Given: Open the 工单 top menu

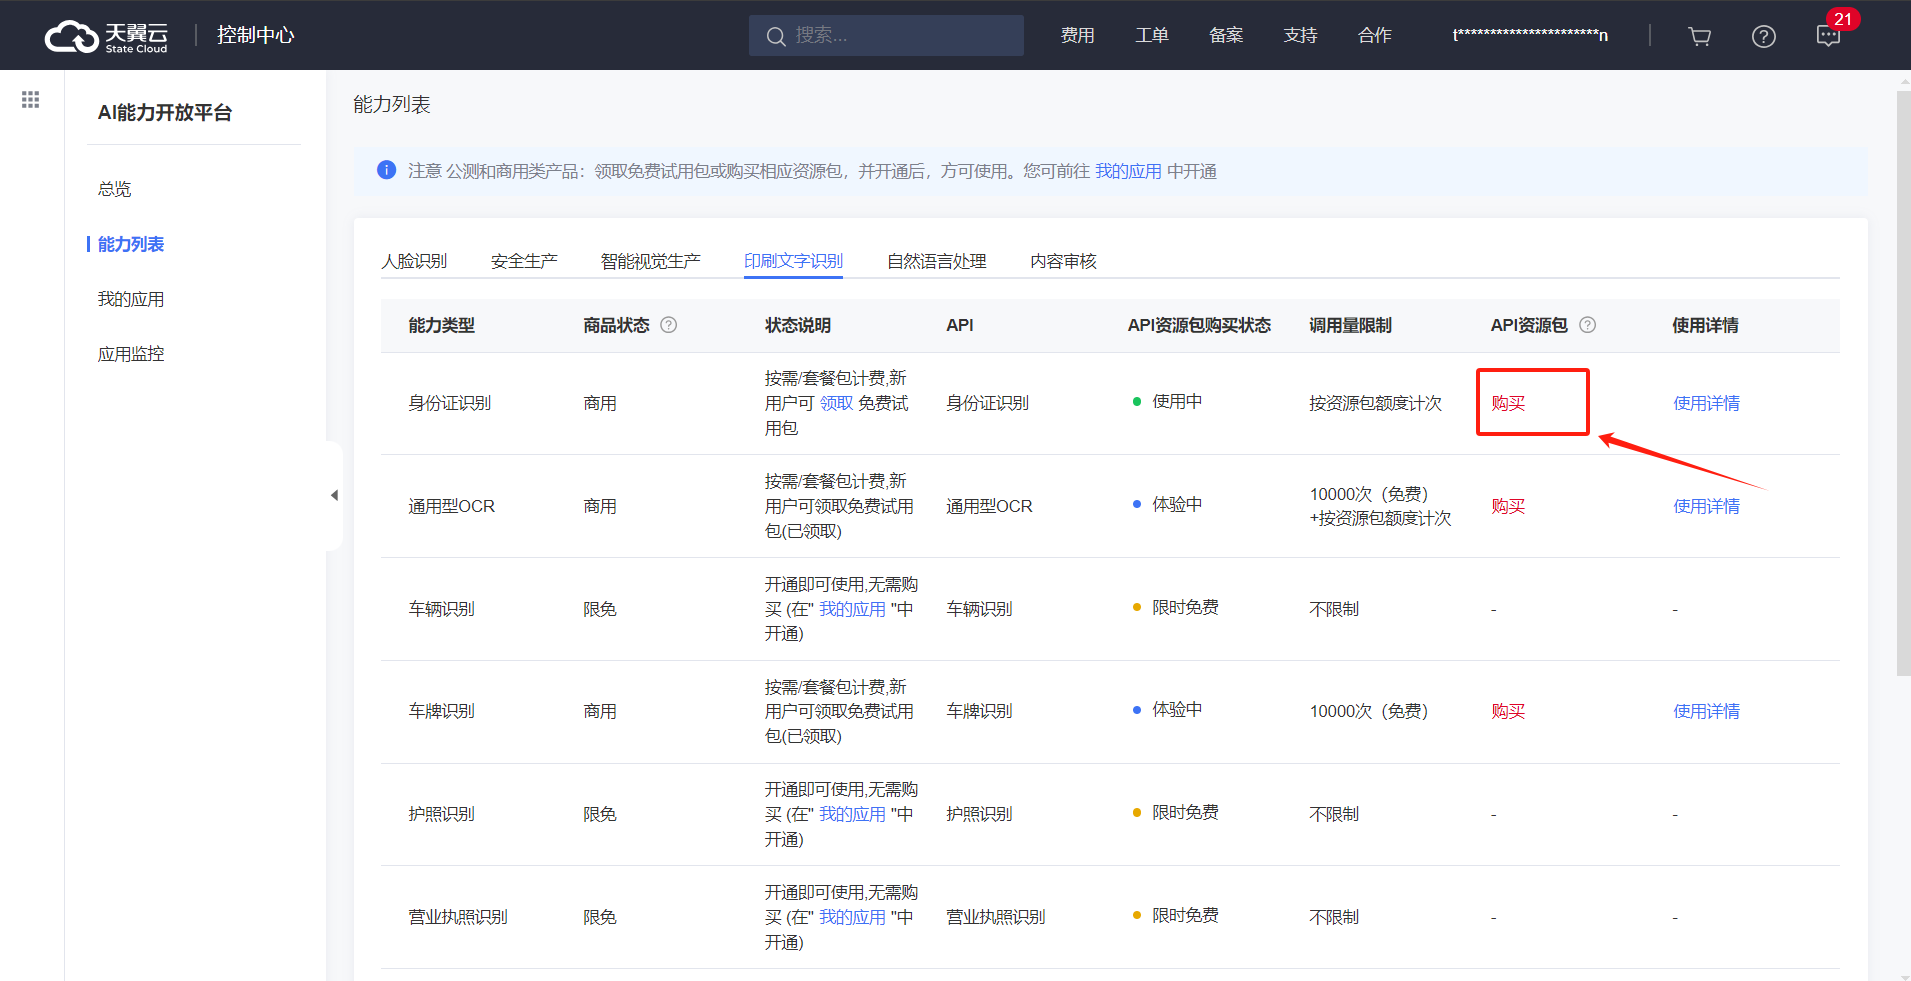Looking at the screenshot, I should point(1152,35).
